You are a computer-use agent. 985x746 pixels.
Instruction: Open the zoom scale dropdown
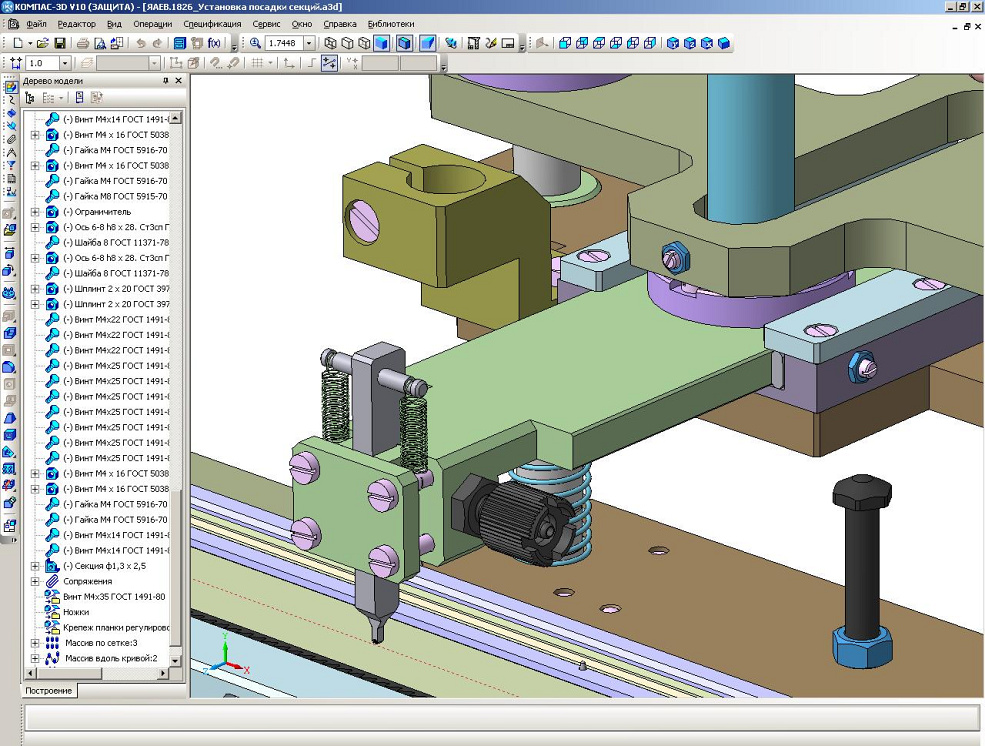(309, 44)
